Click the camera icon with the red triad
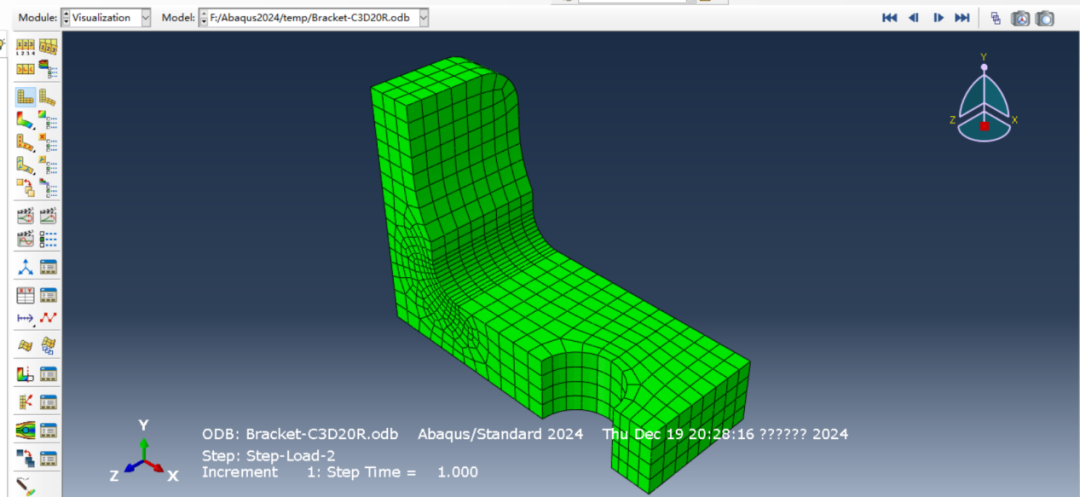 tap(1020, 19)
